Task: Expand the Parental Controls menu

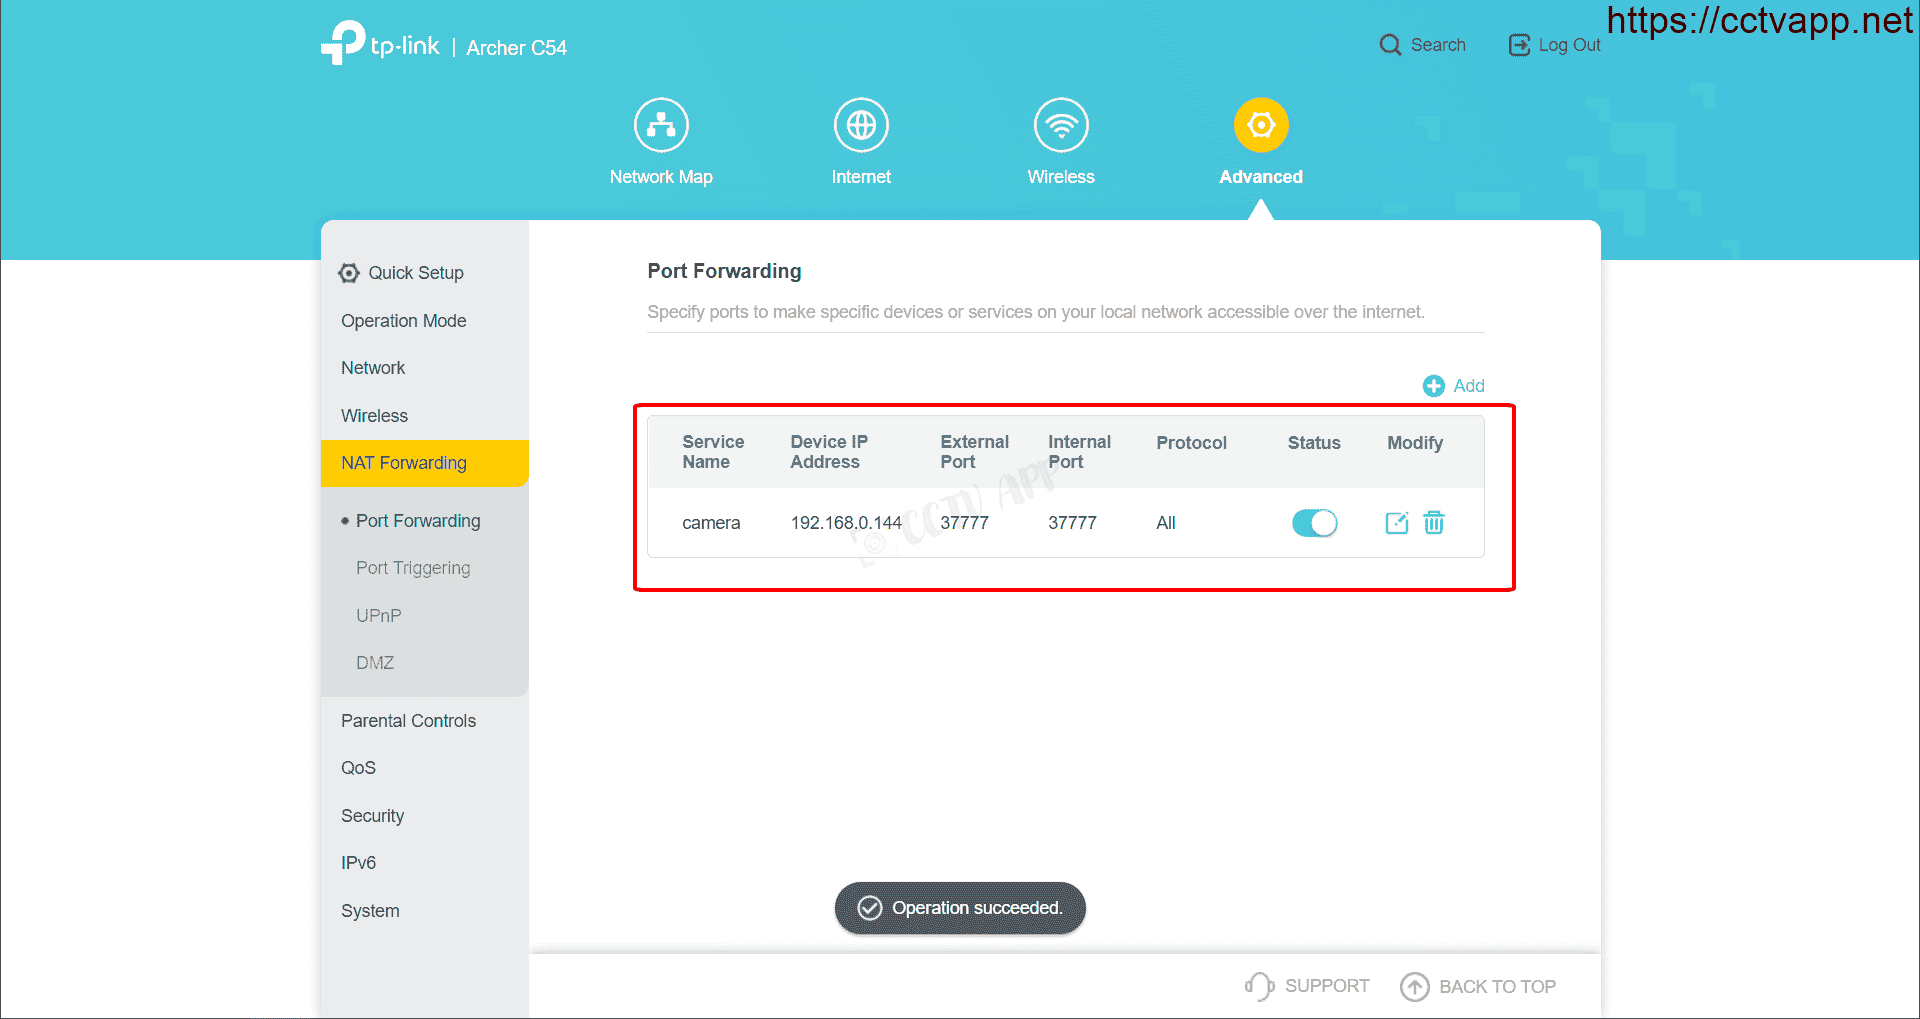Action: (x=408, y=721)
